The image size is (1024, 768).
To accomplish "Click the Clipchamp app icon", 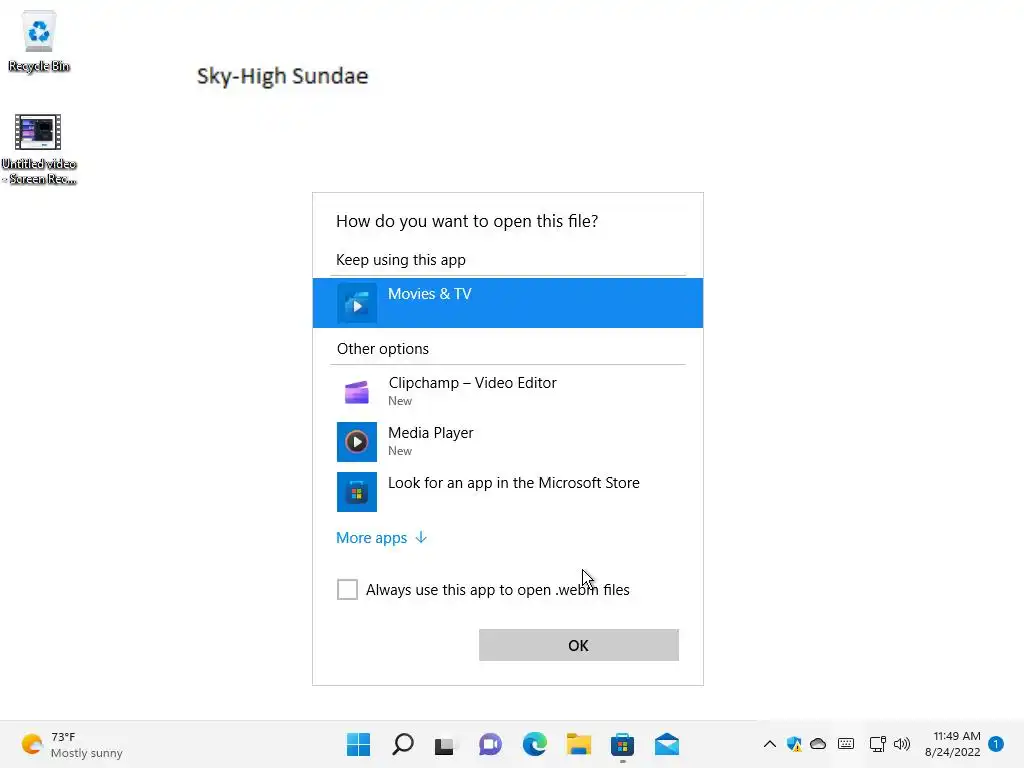I will [357, 392].
